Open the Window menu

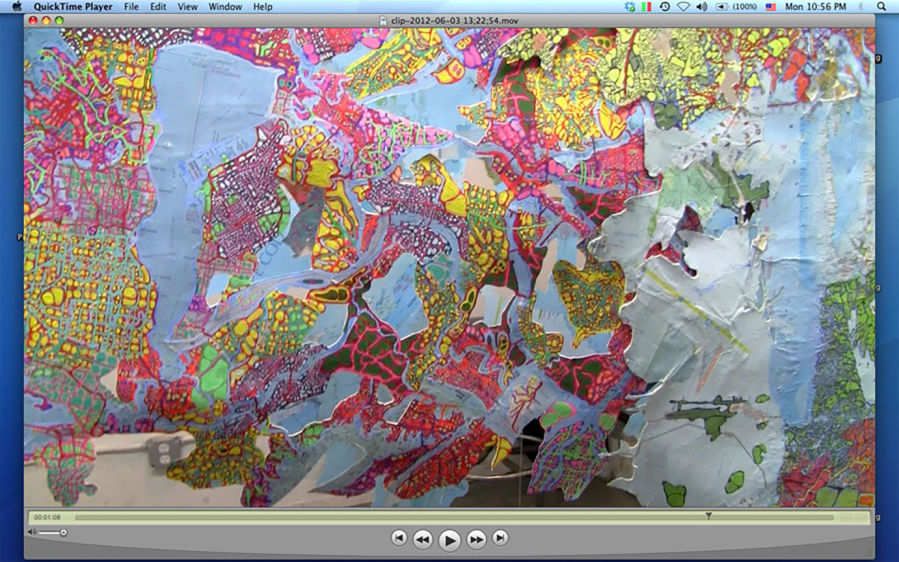[224, 7]
